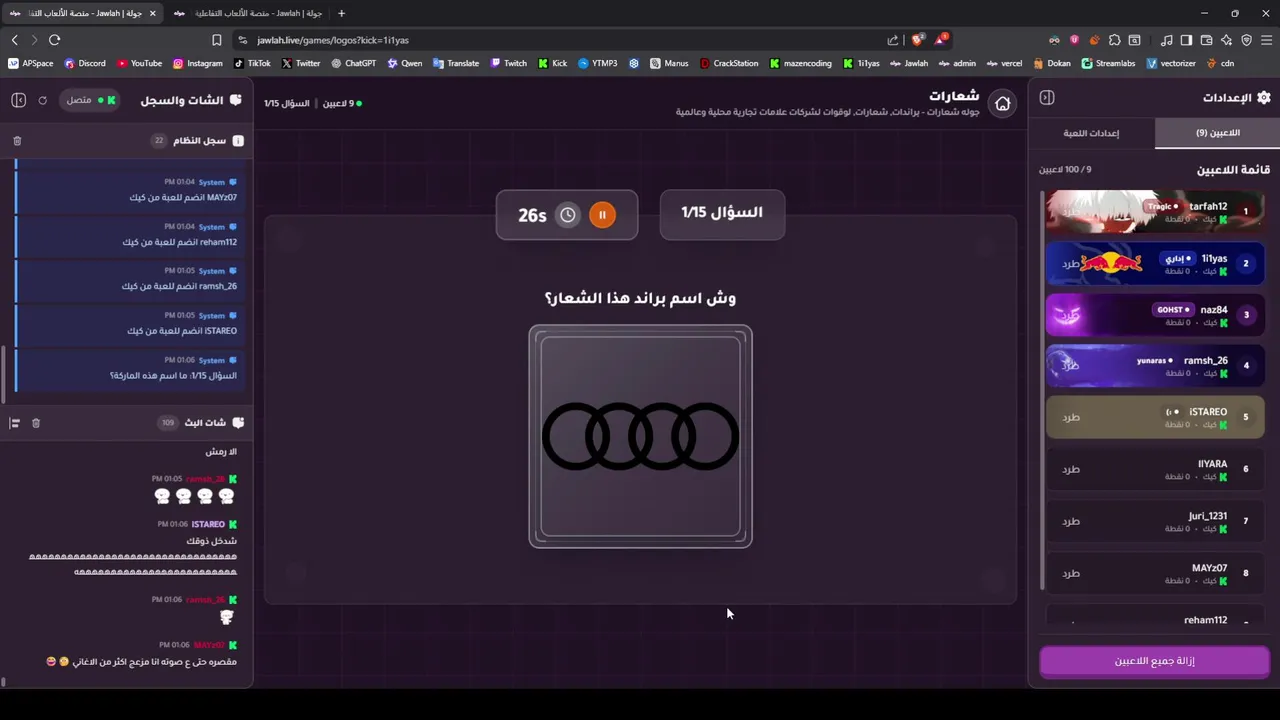Click the connected status badge متصل
This screenshot has height=720, width=1280.
pyautogui.click(x=91, y=100)
